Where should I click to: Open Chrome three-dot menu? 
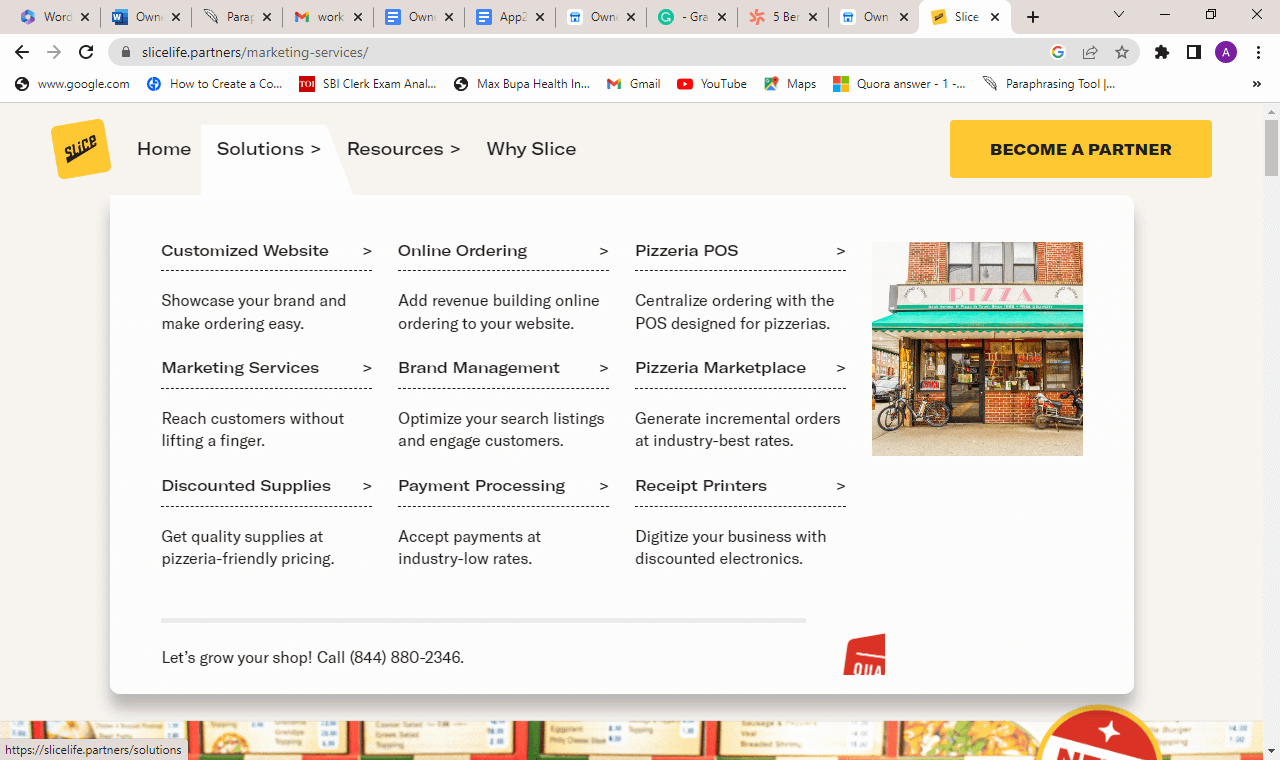(1258, 52)
